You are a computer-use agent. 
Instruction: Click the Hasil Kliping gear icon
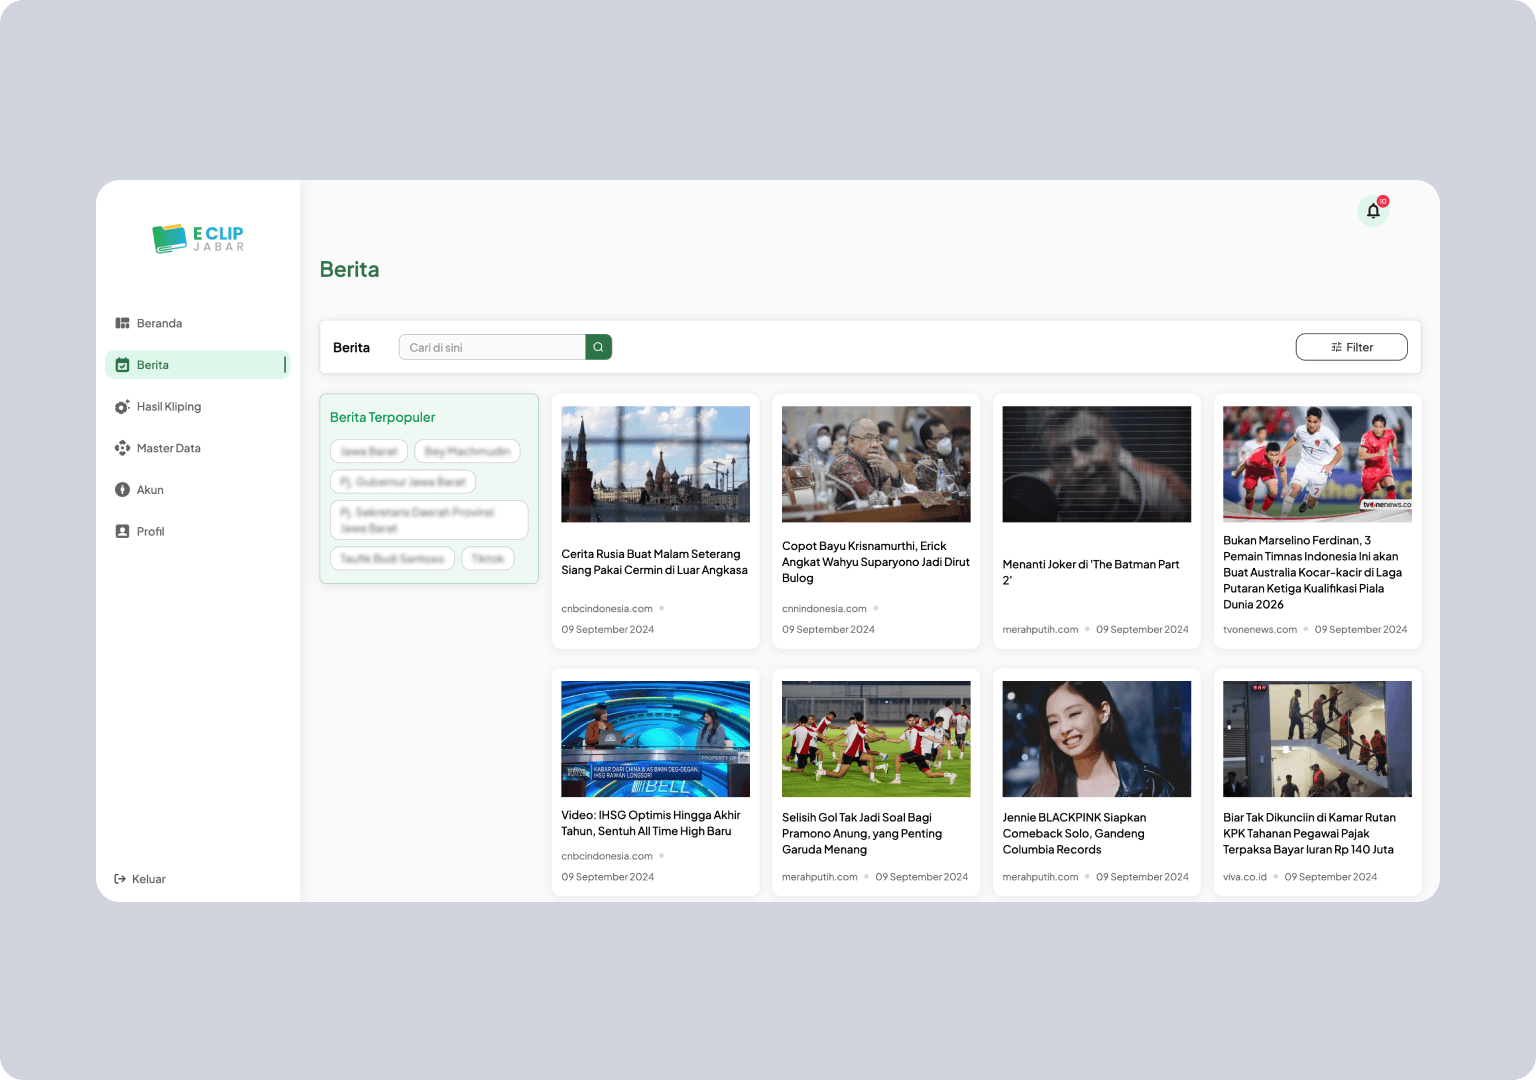point(122,407)
